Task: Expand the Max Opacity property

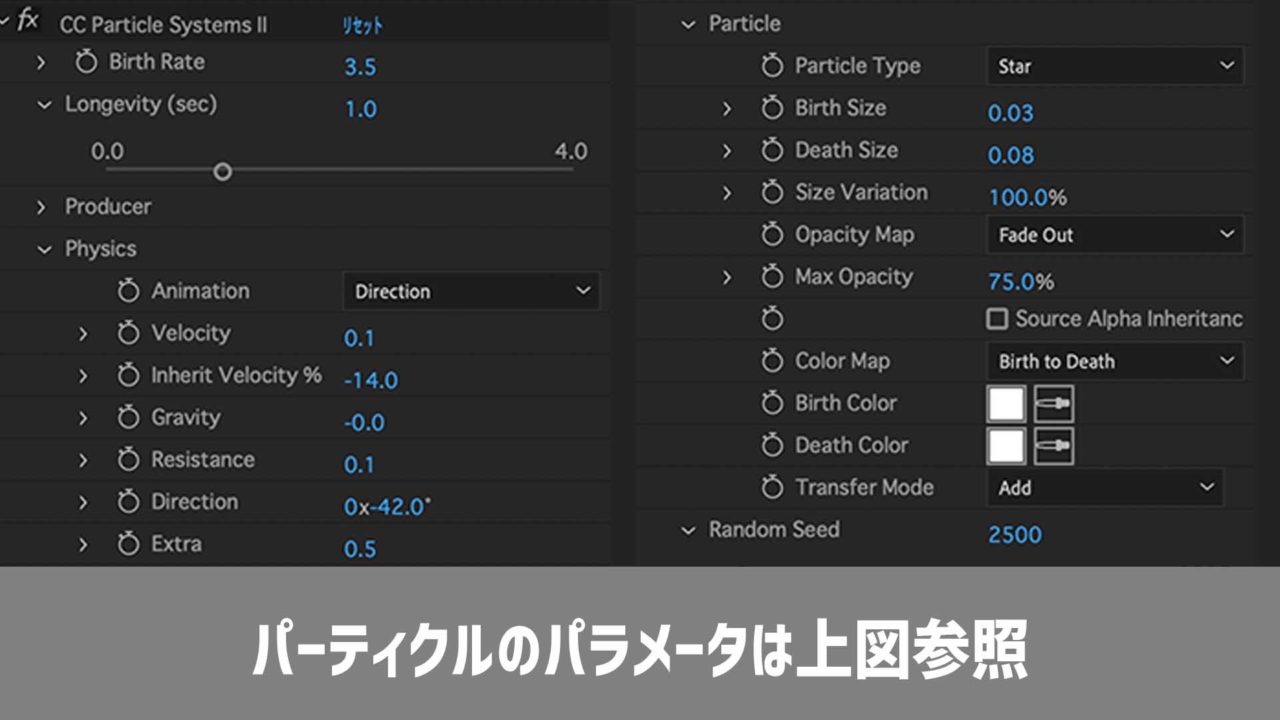Action: point(727,277)
